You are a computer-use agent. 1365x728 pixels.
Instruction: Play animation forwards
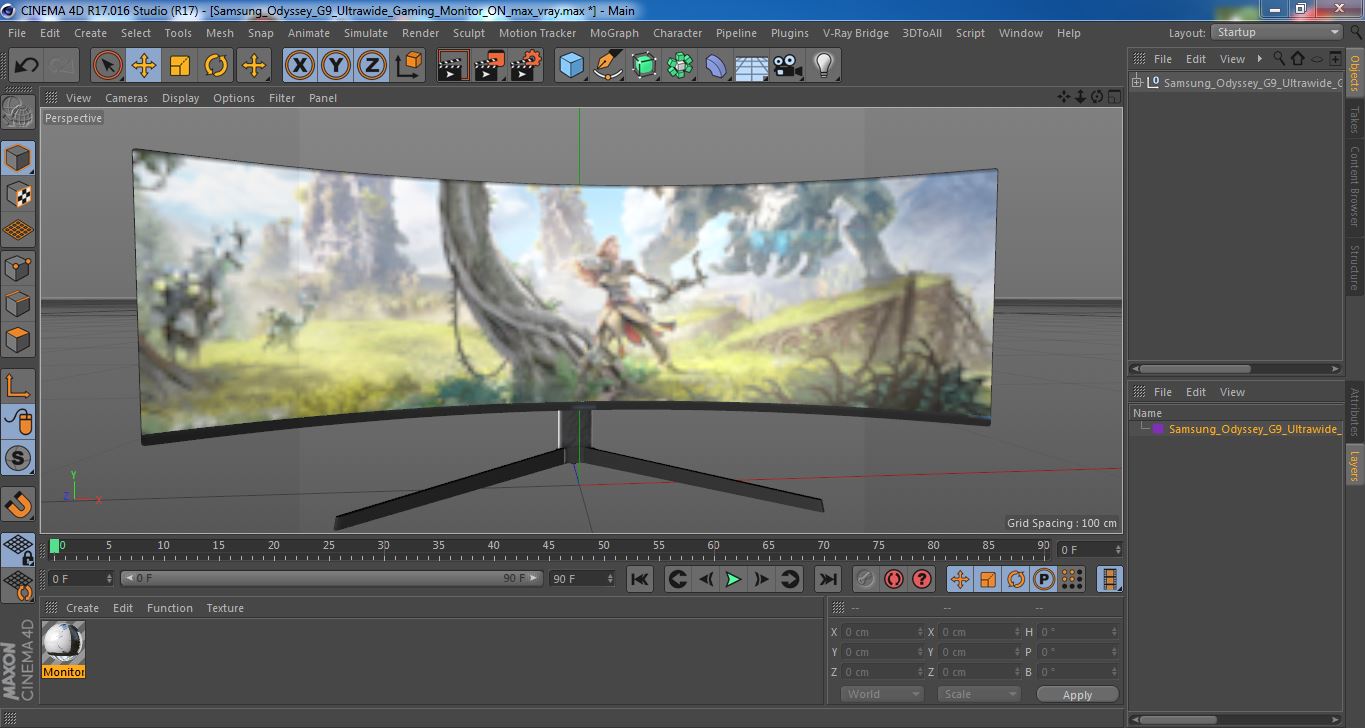click(733, 579)
